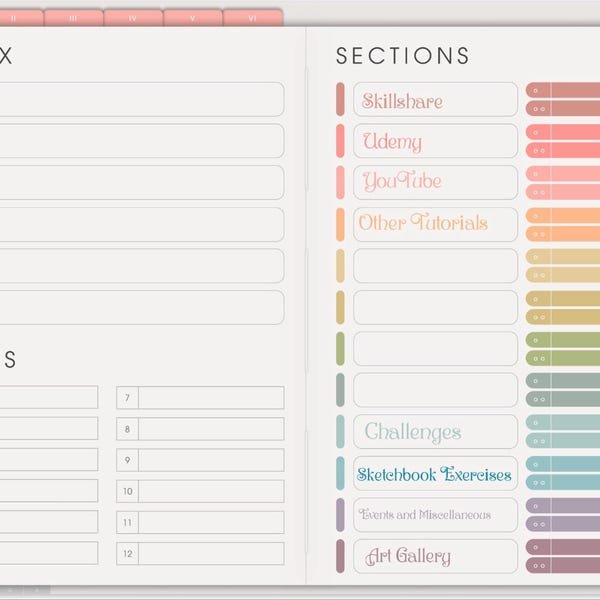Image resolution: width=600 pixels, height=600 pixels.
Task: Click the single-dot tab beside Skillshare
Action: [563, 90]
